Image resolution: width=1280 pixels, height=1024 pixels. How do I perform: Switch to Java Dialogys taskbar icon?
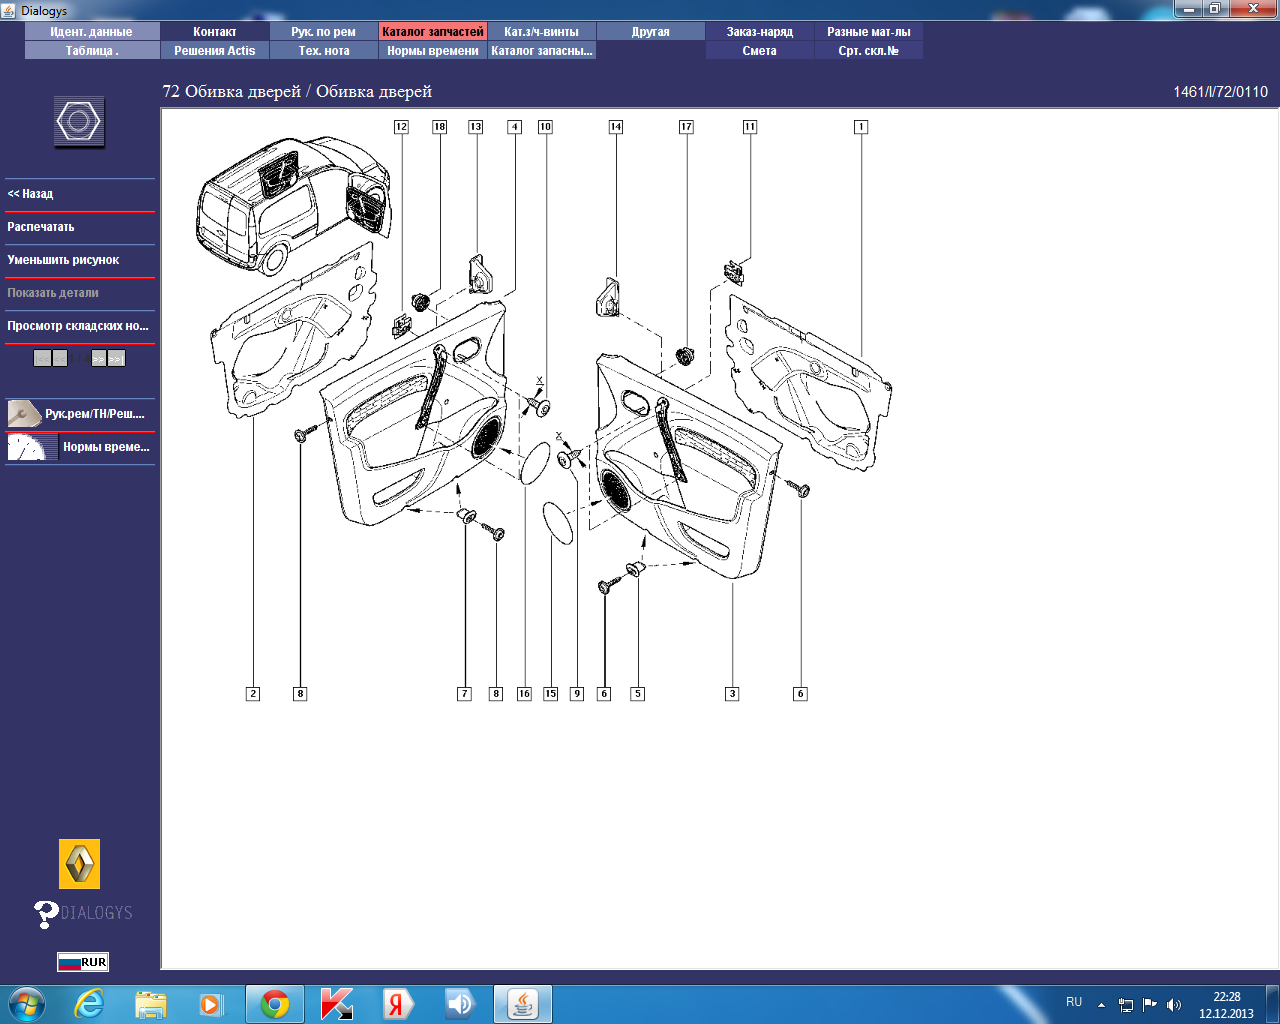coord(522,1004)
